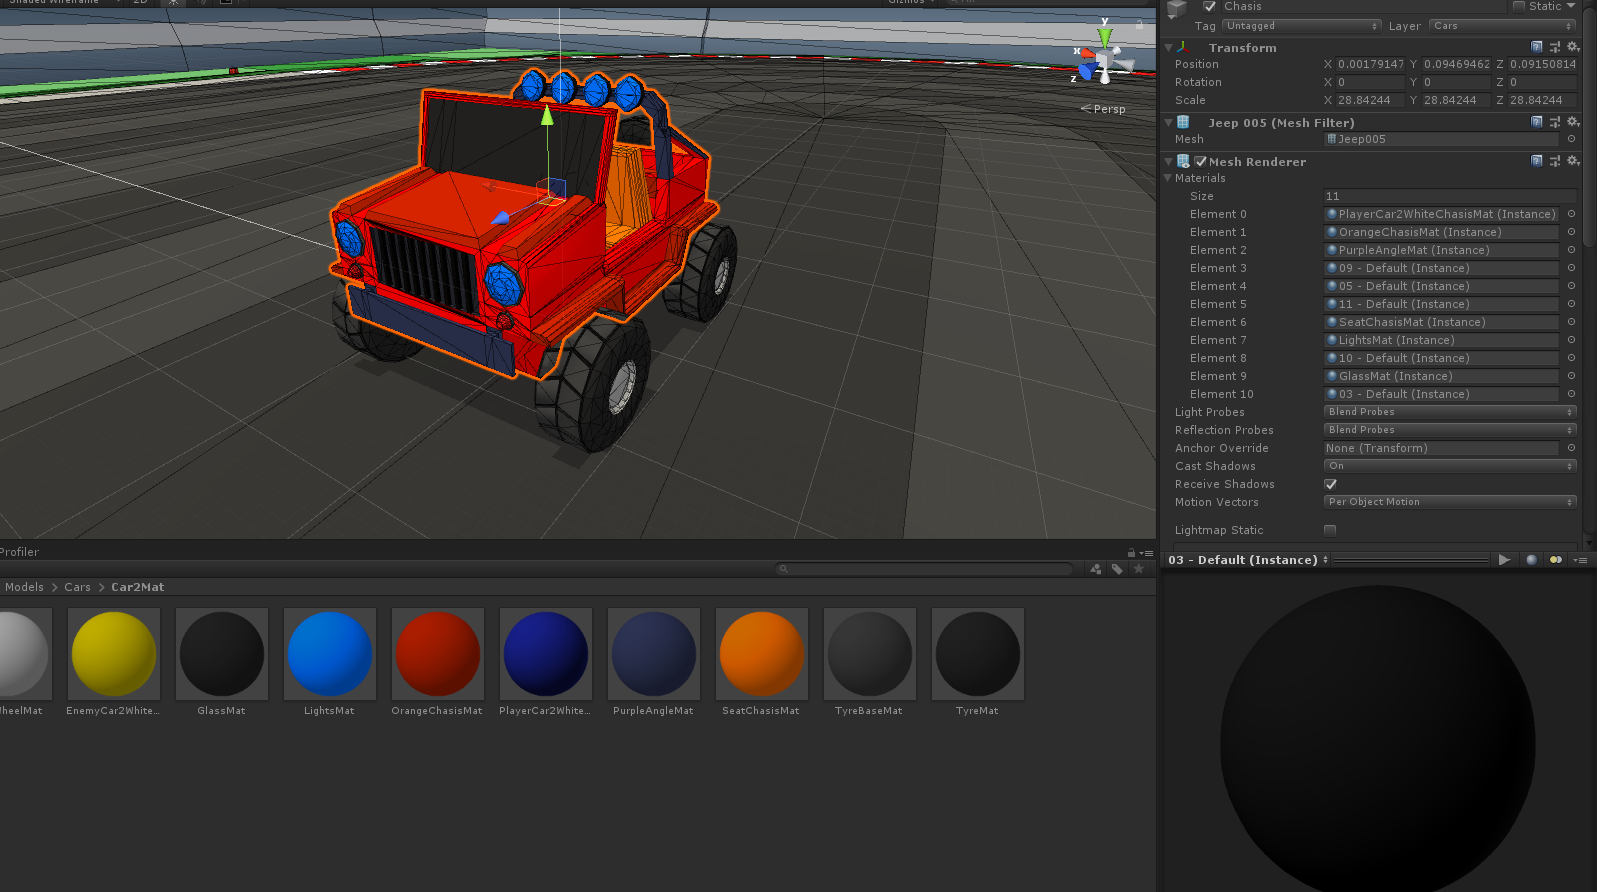Click the Chasis object name field

[1364, 6]
